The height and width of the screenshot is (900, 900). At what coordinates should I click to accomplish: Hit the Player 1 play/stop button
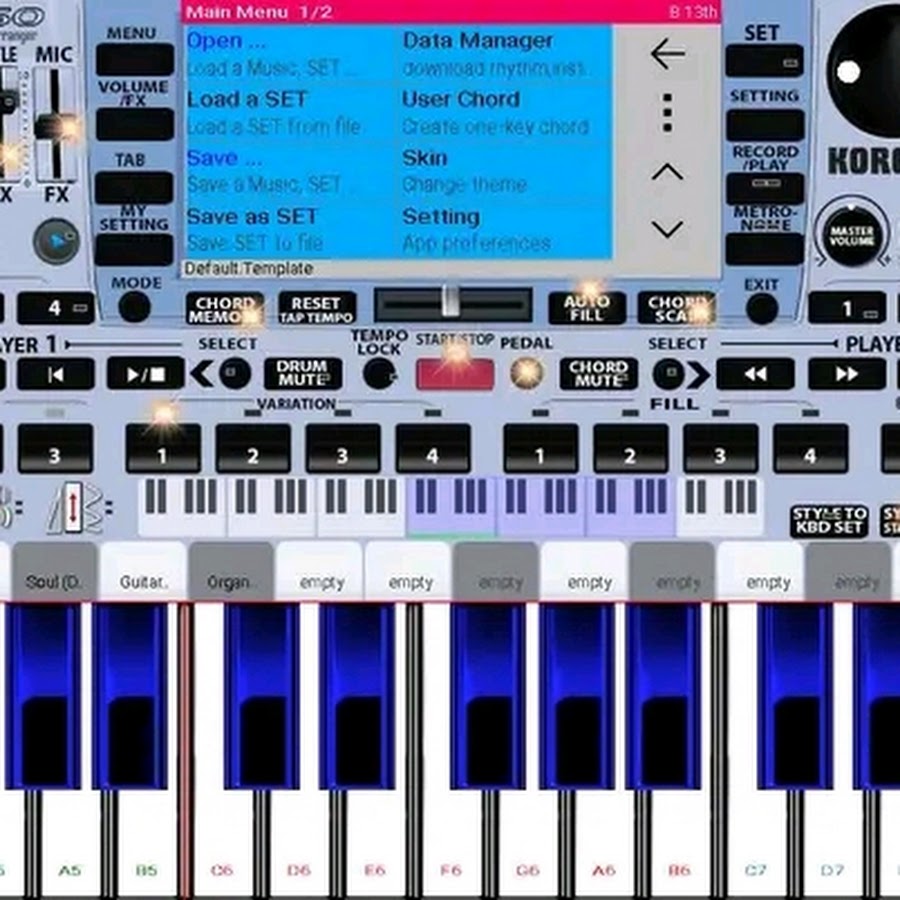click(x=145, y=374)
